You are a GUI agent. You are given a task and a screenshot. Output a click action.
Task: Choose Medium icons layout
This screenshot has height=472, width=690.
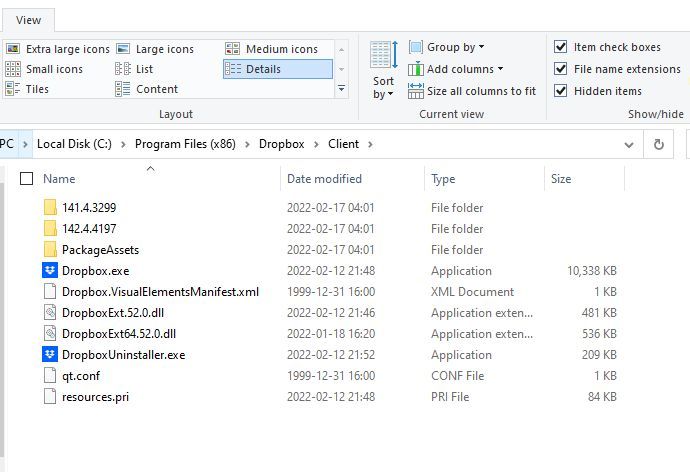272,49
